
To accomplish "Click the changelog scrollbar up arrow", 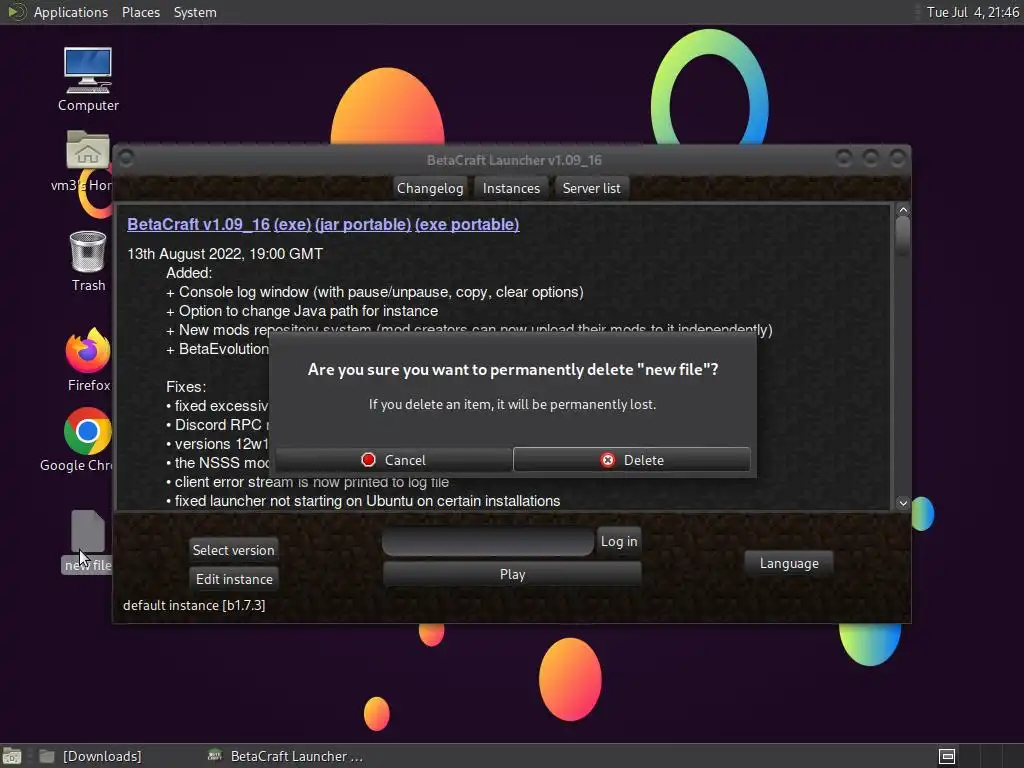I will [x=903, y=210].
